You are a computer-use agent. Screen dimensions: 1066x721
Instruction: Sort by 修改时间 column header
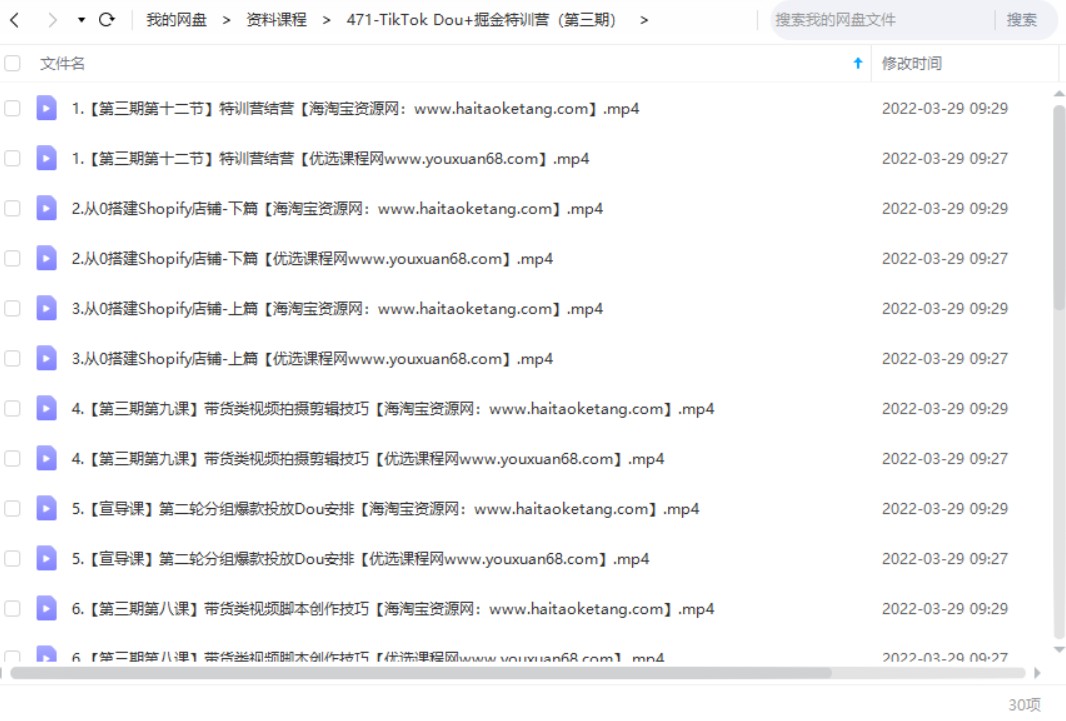[x=912, y=63]
